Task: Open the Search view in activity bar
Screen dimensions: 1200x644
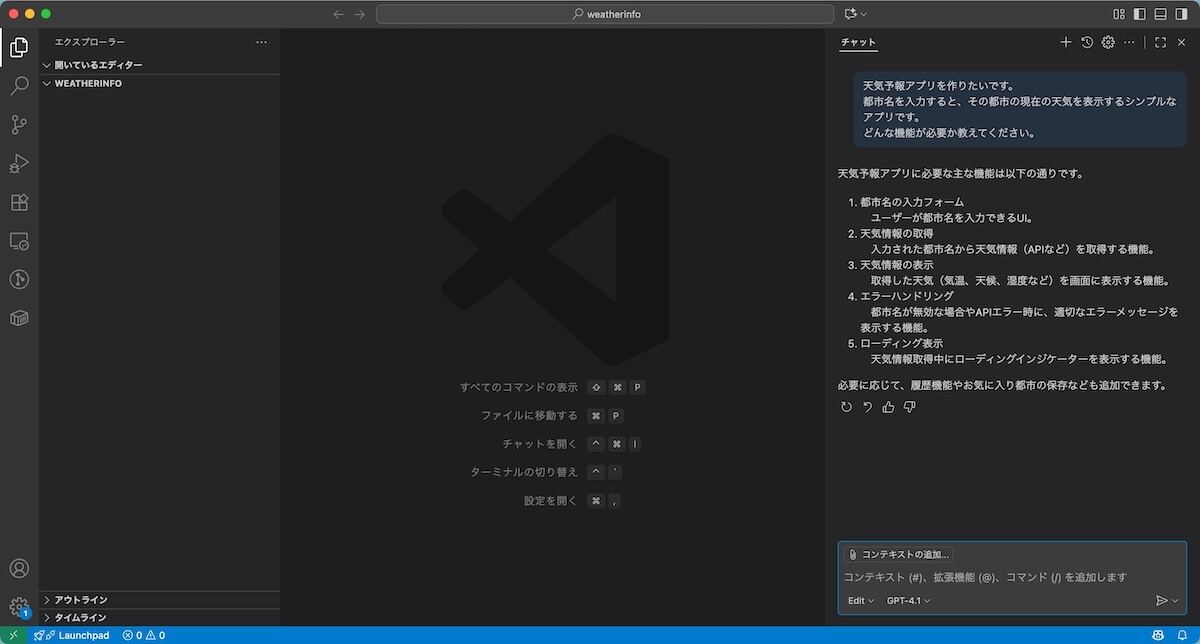Action: 19,86
